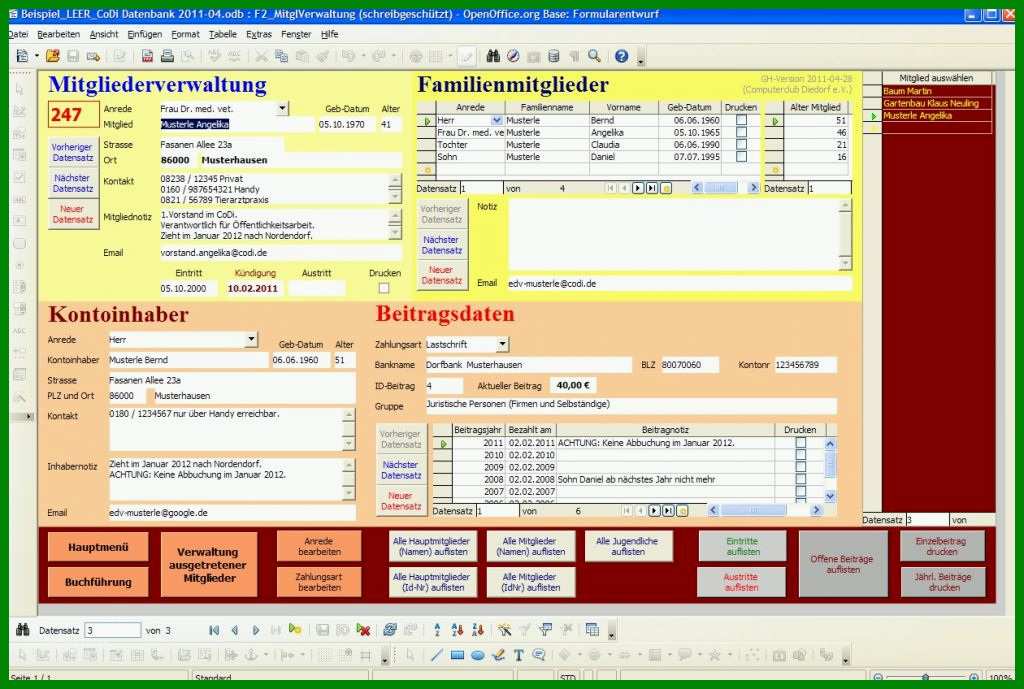Open the Zahlungsart Lastschrift dropdown
The width and height of the screenshot is (1024, 689).
coord(502,344)
